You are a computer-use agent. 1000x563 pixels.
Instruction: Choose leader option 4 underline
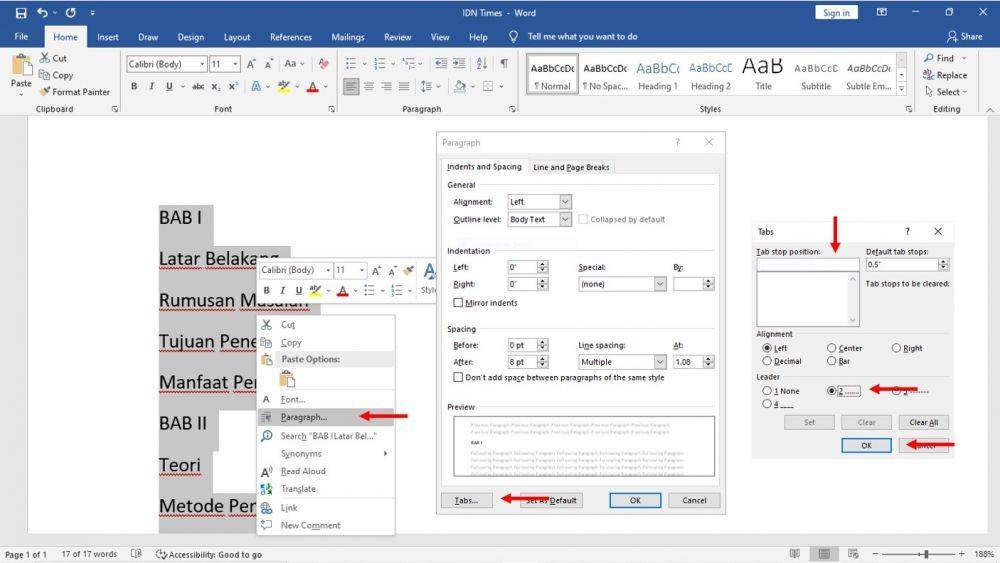(x=767, y=404)
